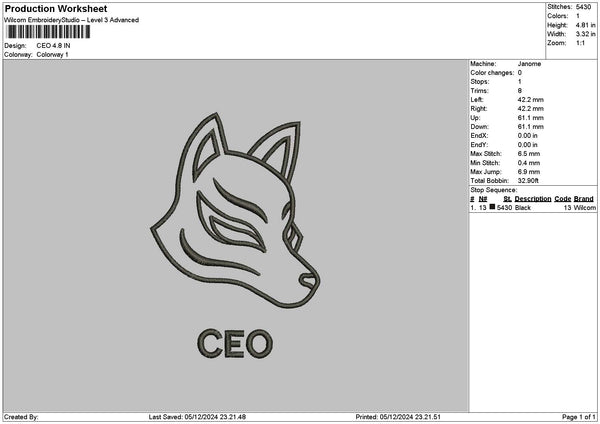Click the barcode under the worksheet title
This screenshot has height=424, width=600.
48,32
